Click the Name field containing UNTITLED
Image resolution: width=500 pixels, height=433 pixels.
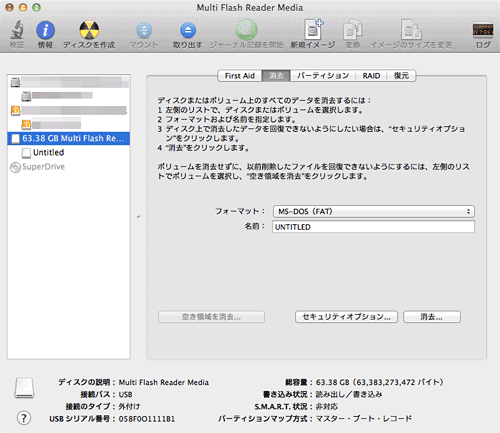coord(373,227)
